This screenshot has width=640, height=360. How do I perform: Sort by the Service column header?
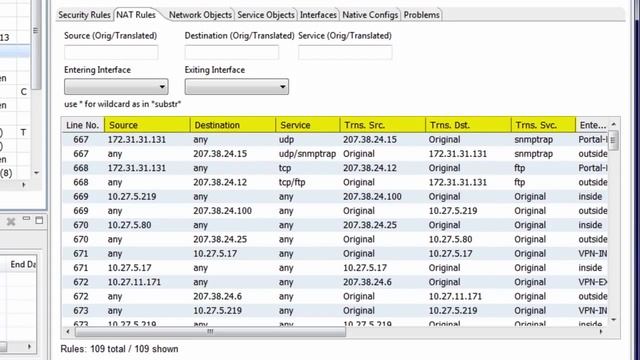[308, 125]
